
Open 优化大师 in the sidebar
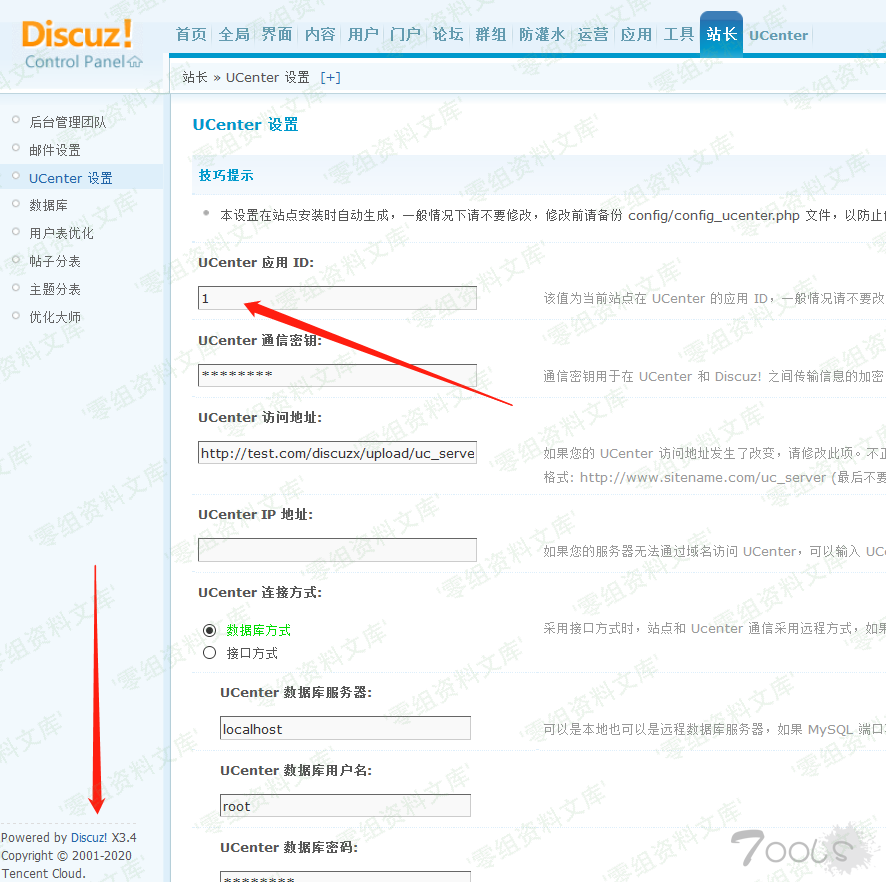point(55,317)
